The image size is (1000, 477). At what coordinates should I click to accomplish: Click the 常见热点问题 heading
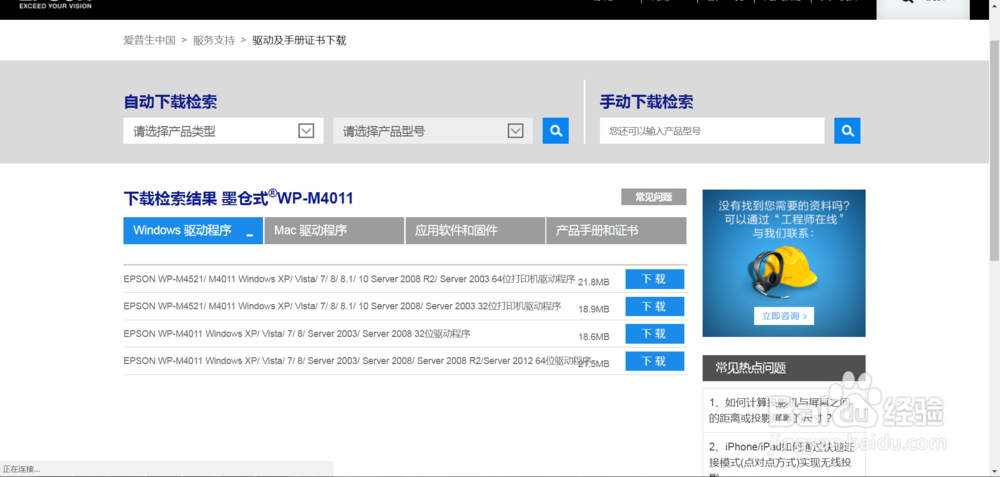[751, 368]
